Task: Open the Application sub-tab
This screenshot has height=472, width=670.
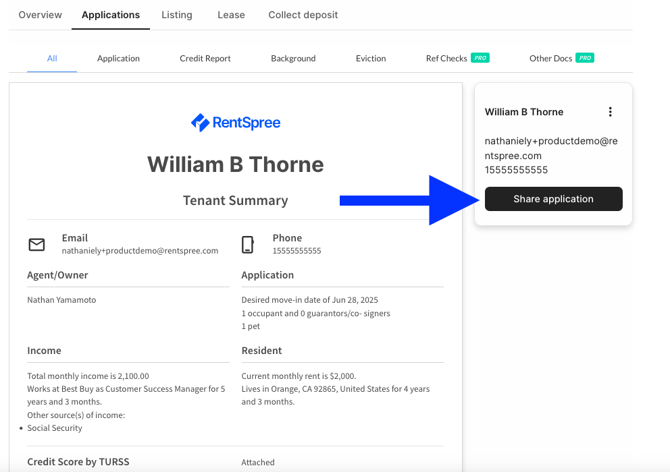Action: pos(118,59)
